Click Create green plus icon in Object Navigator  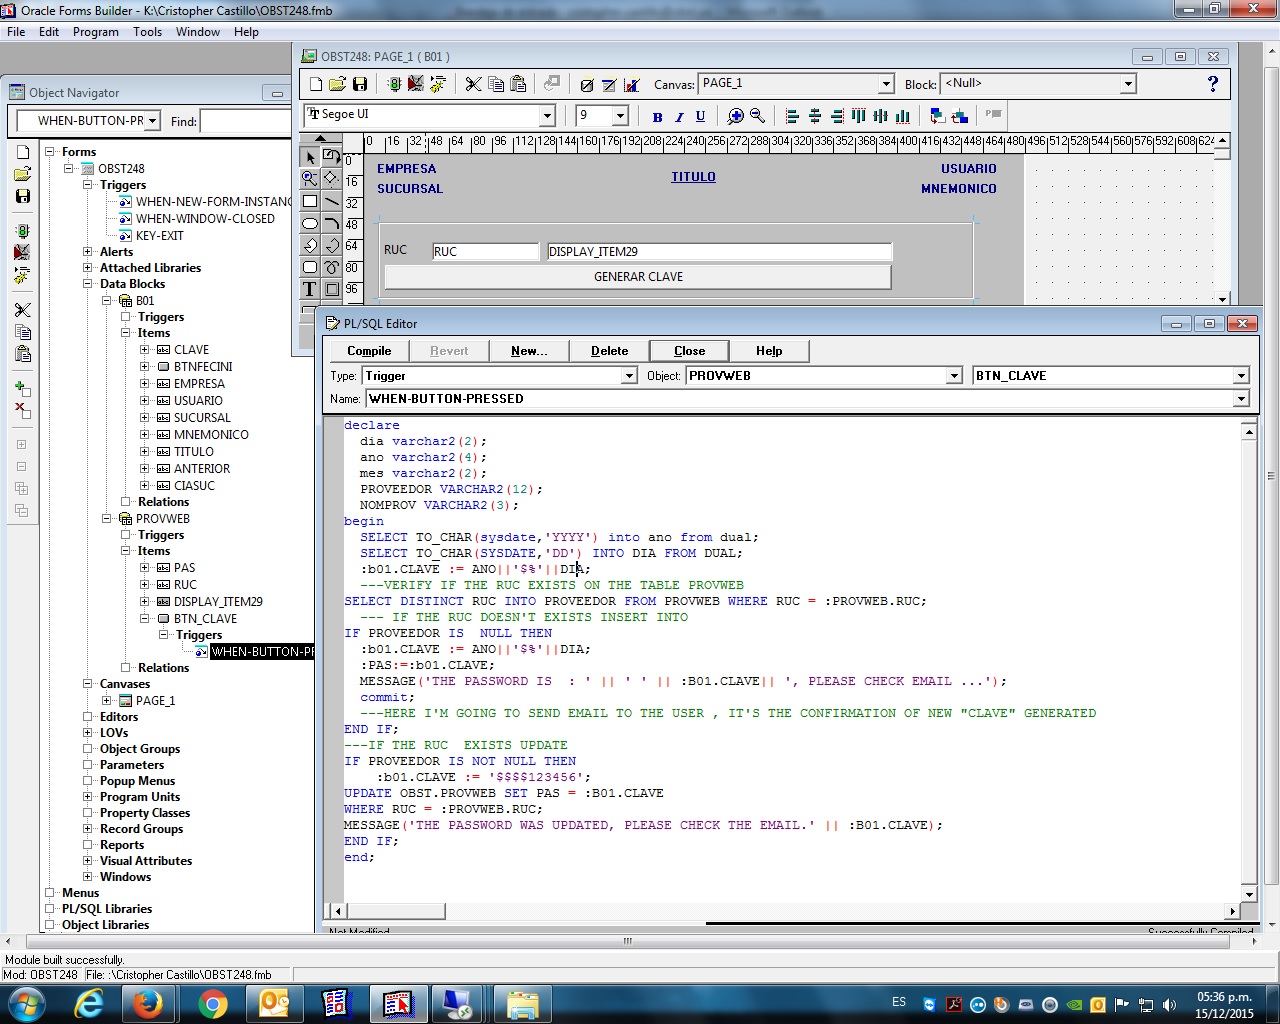[22, 388]
